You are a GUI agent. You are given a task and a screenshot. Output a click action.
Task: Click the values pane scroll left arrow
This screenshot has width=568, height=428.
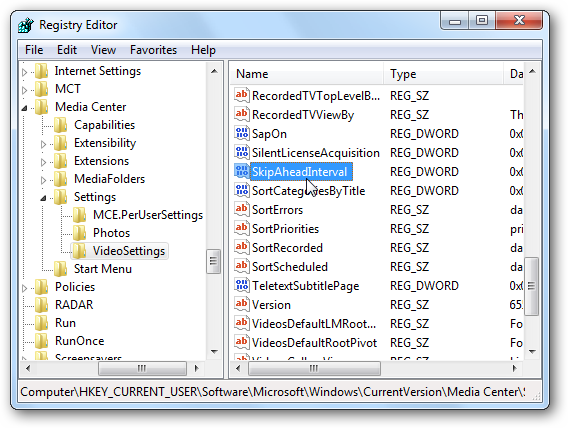click(238, 369)
